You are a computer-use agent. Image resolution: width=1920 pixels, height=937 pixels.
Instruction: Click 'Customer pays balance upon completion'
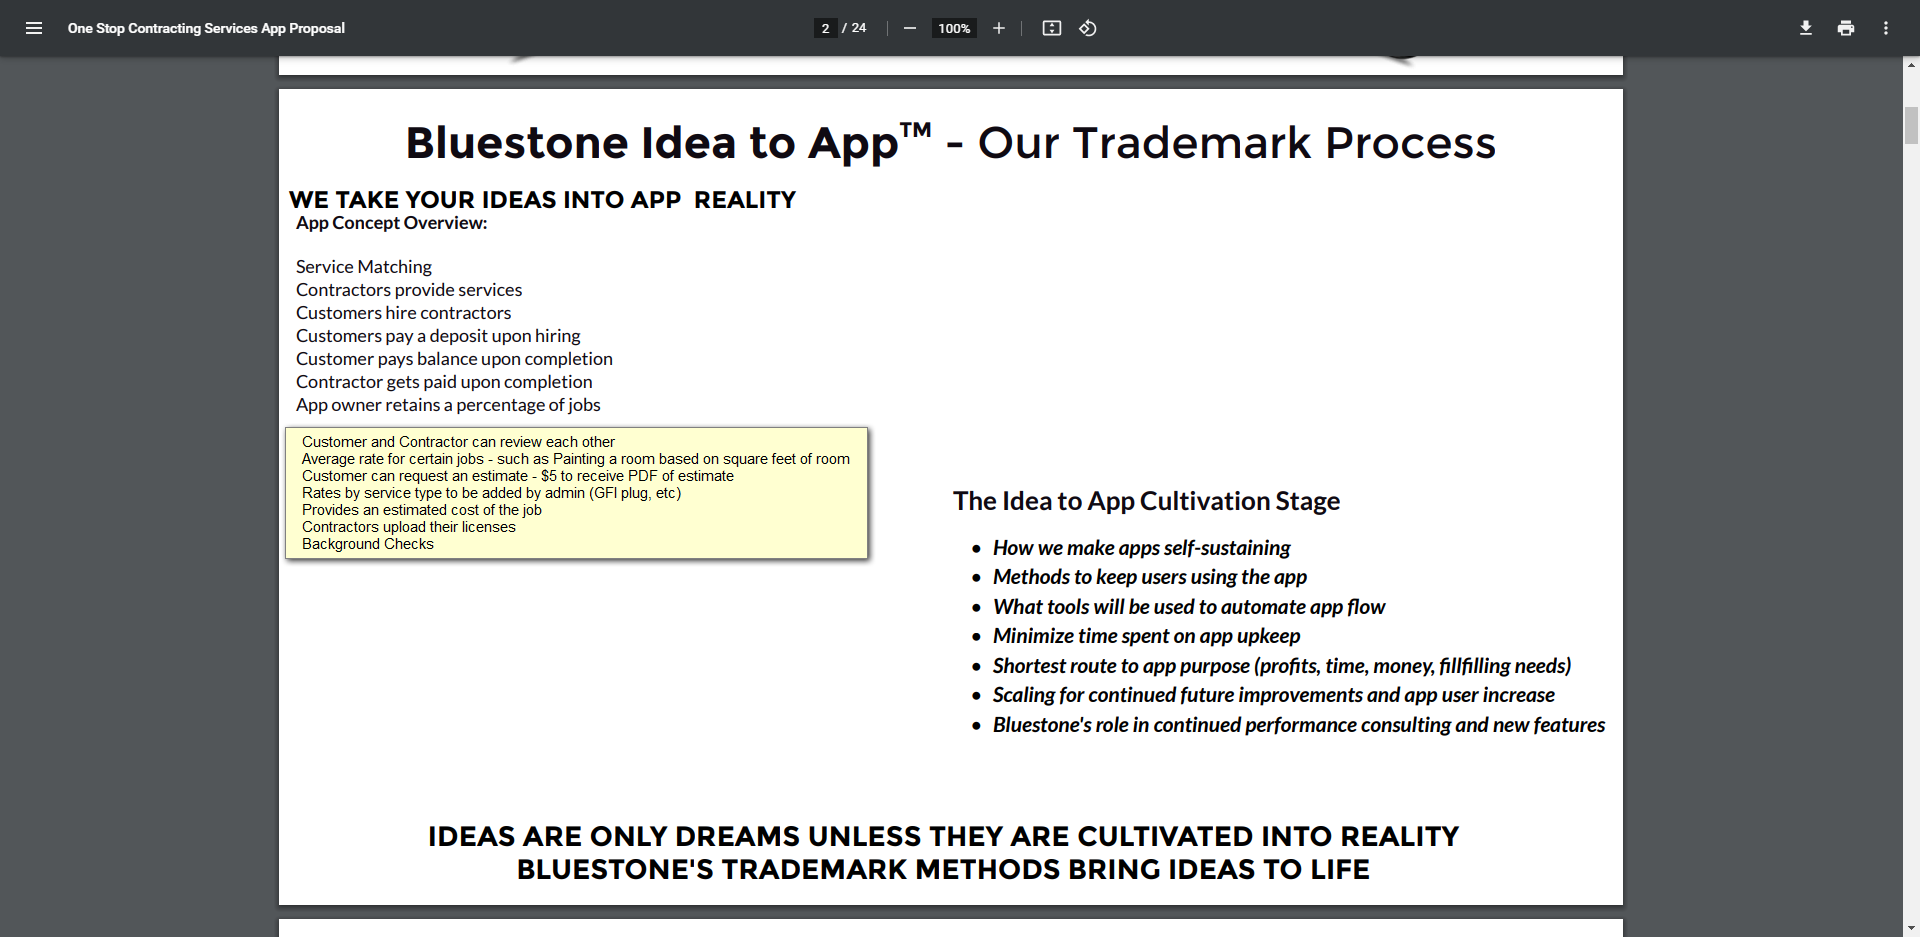tap(454, 359)
